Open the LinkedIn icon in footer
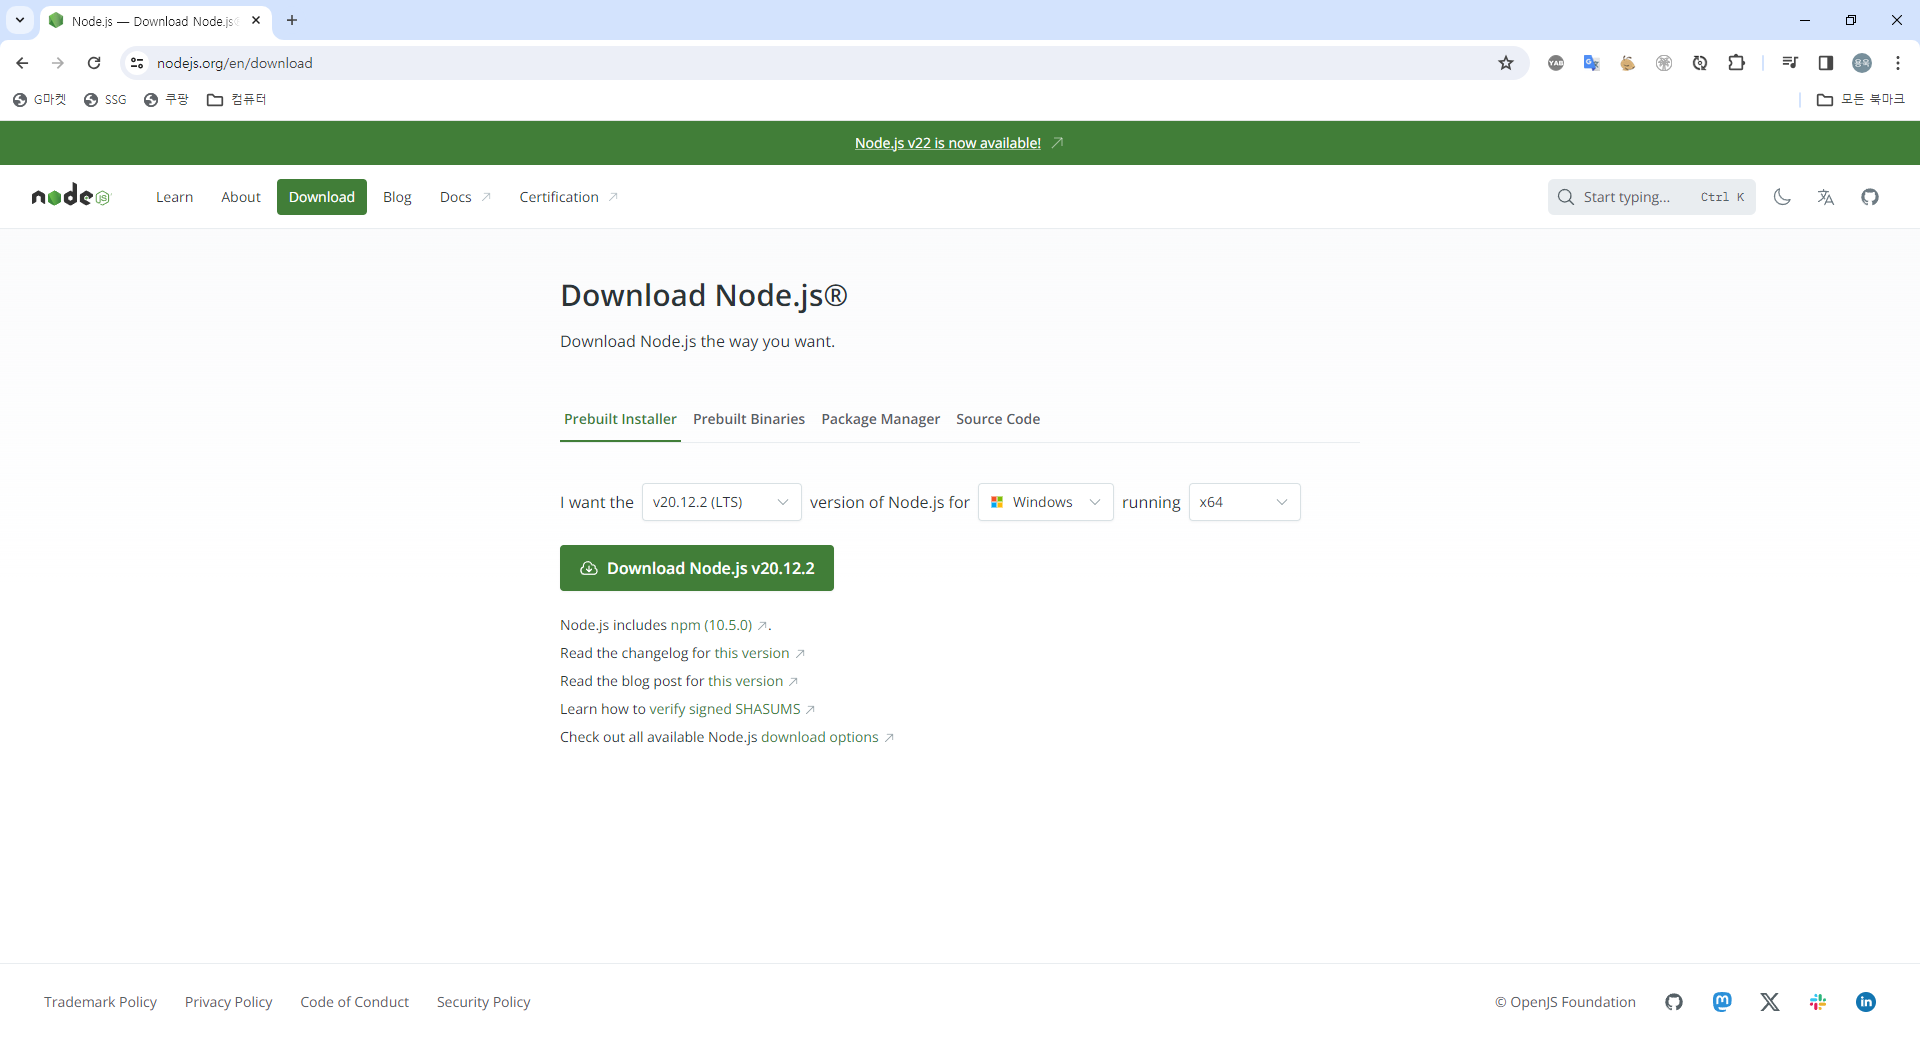This screenshot has width=1920, height=1040. [x=1866, y=1002]
